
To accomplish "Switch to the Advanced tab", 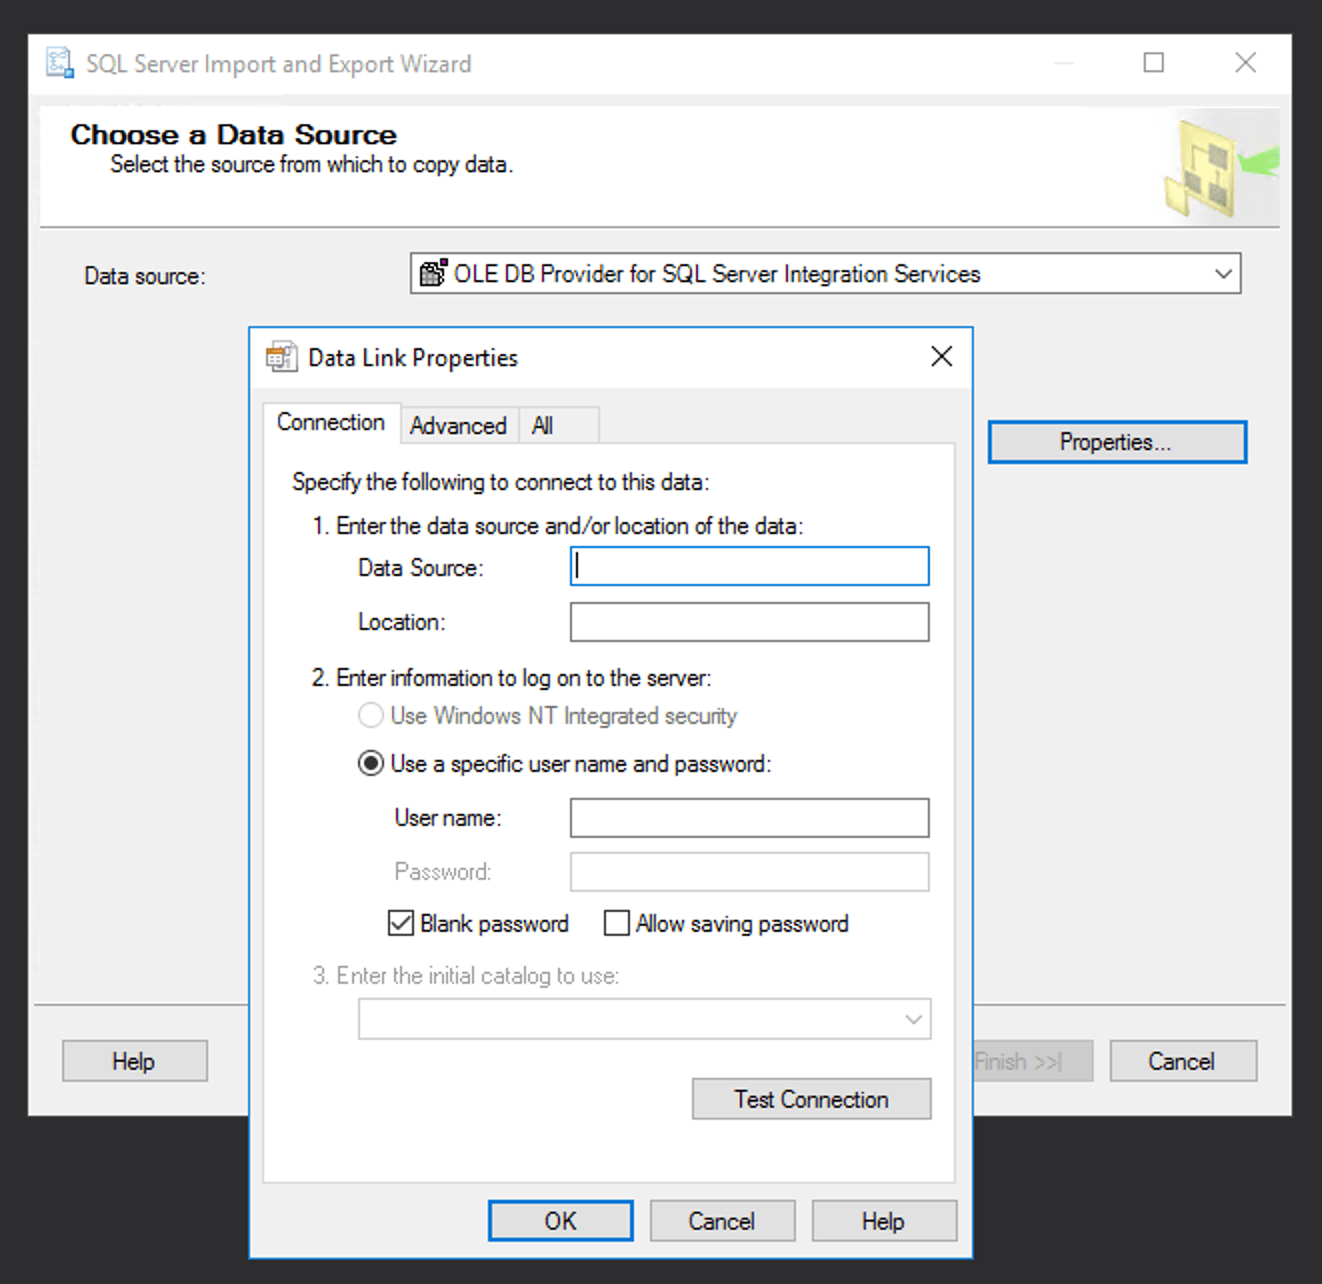I will (458, 426).
